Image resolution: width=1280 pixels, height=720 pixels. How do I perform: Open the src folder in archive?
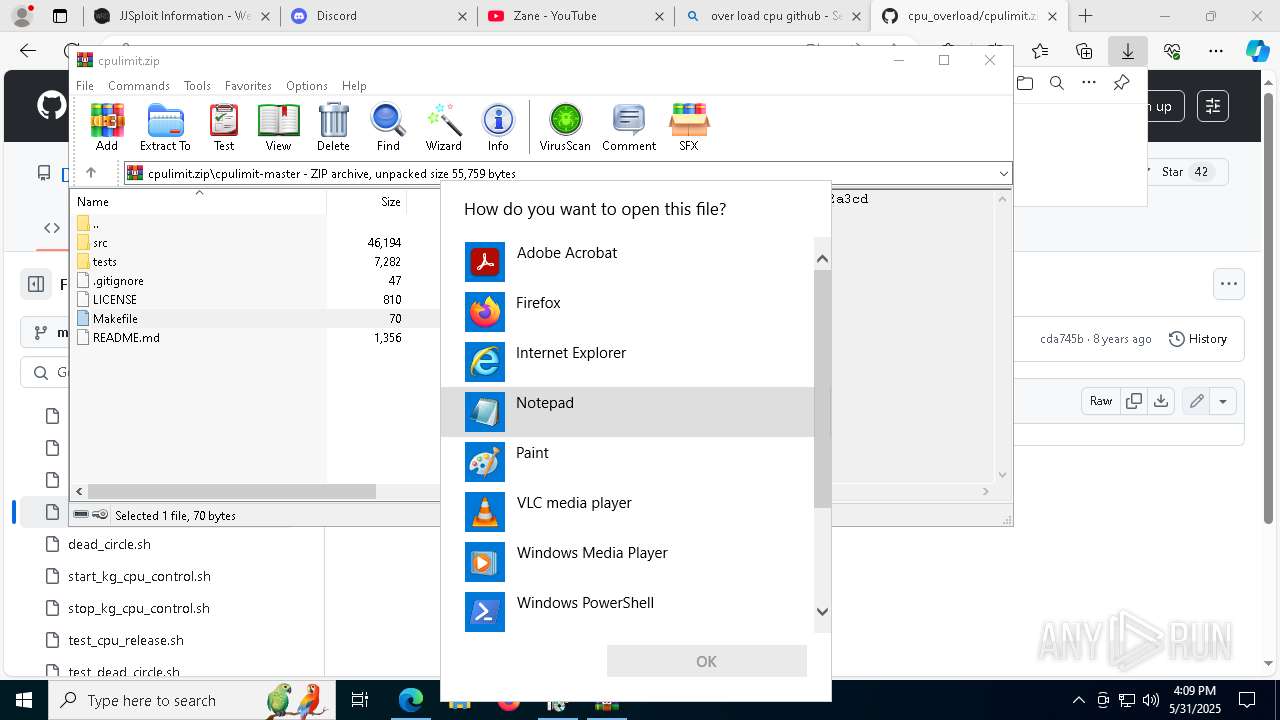(100, 243)
